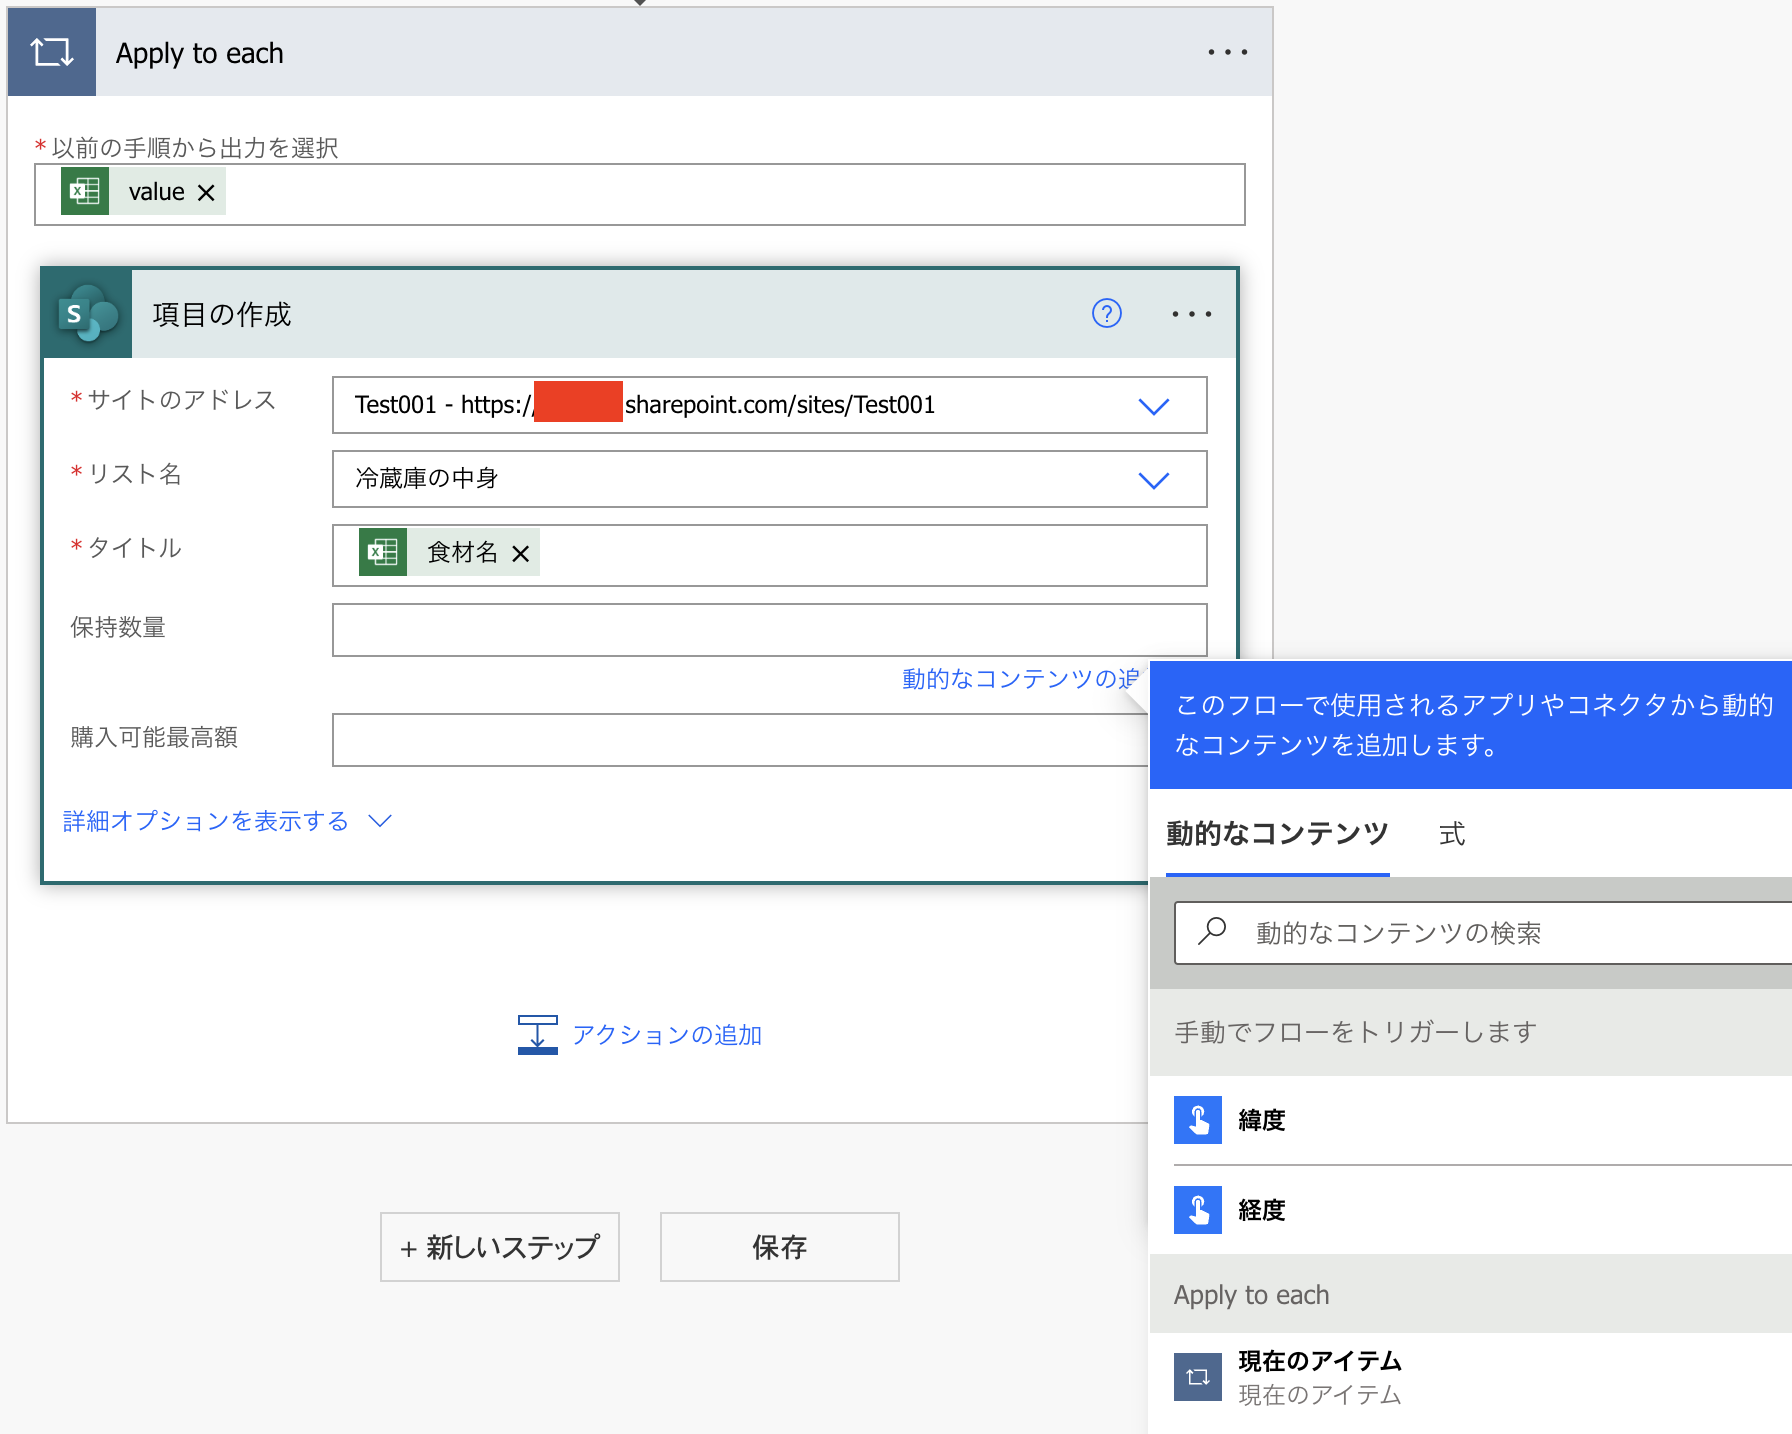This screenshot has width=1792, height=1434.
Task: Click the 項目の作成 action title
Action: [222, 314]
